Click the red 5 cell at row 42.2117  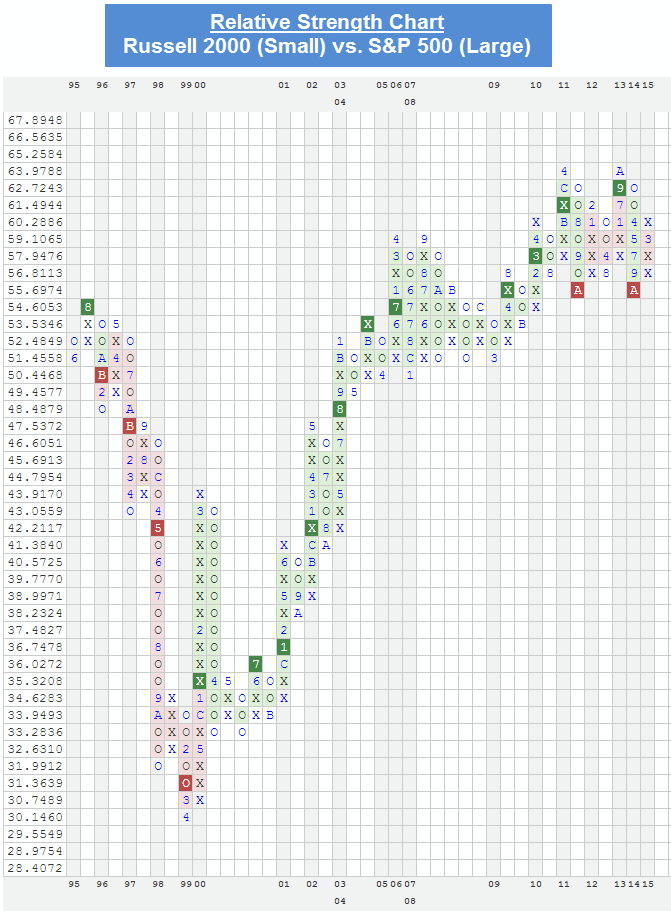158,527
